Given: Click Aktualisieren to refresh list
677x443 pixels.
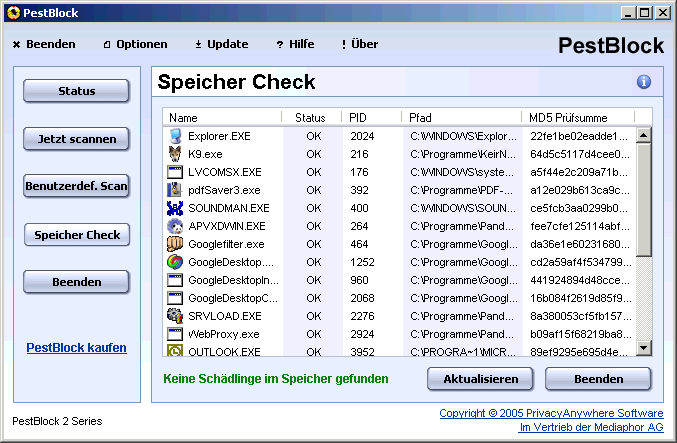Looking at the screenshot, I should coord(480,379).
